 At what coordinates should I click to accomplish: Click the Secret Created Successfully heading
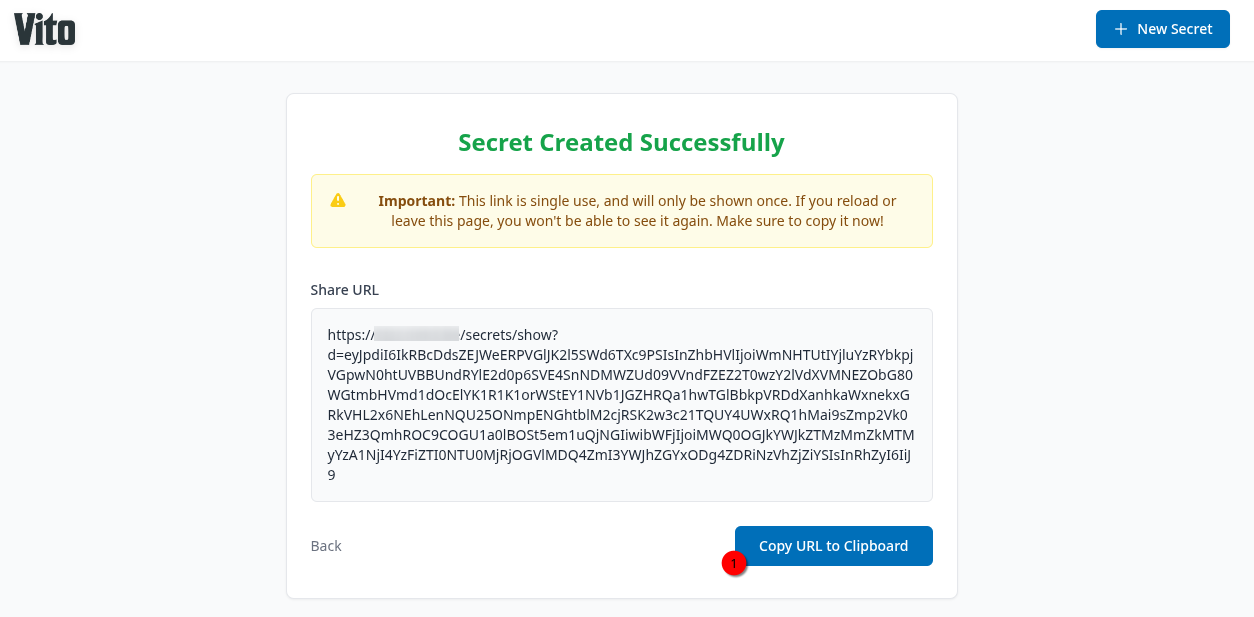621,143
